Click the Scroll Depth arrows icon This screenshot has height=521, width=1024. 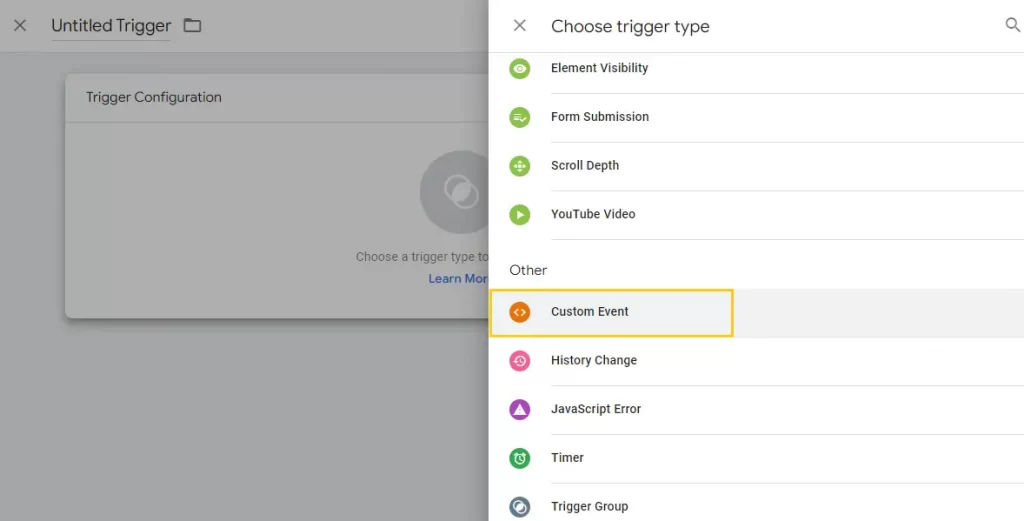coord(520,166)
